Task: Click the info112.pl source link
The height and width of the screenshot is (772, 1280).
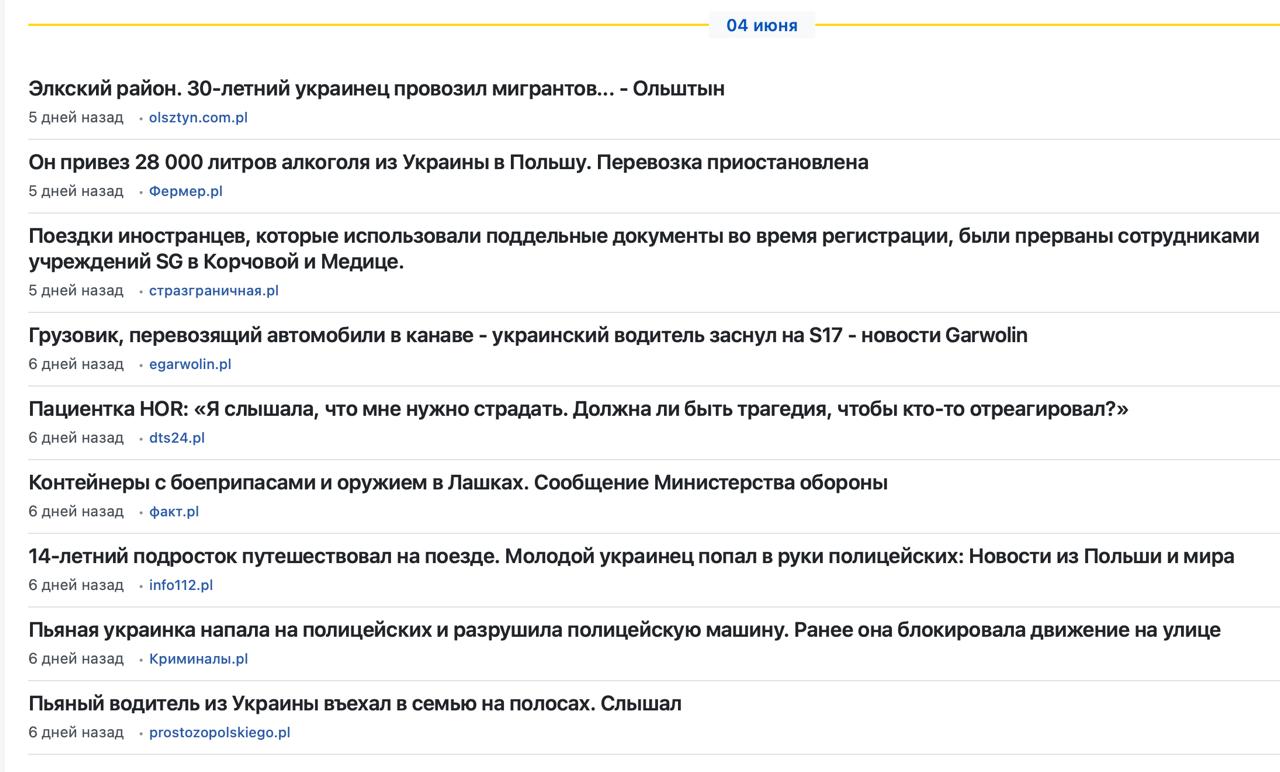Action: pos(181,585)
